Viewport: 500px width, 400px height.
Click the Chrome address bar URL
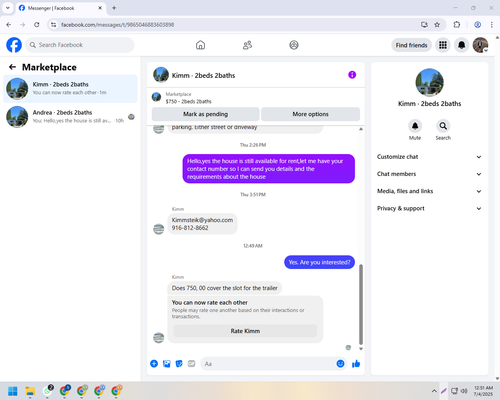point(117,25)
